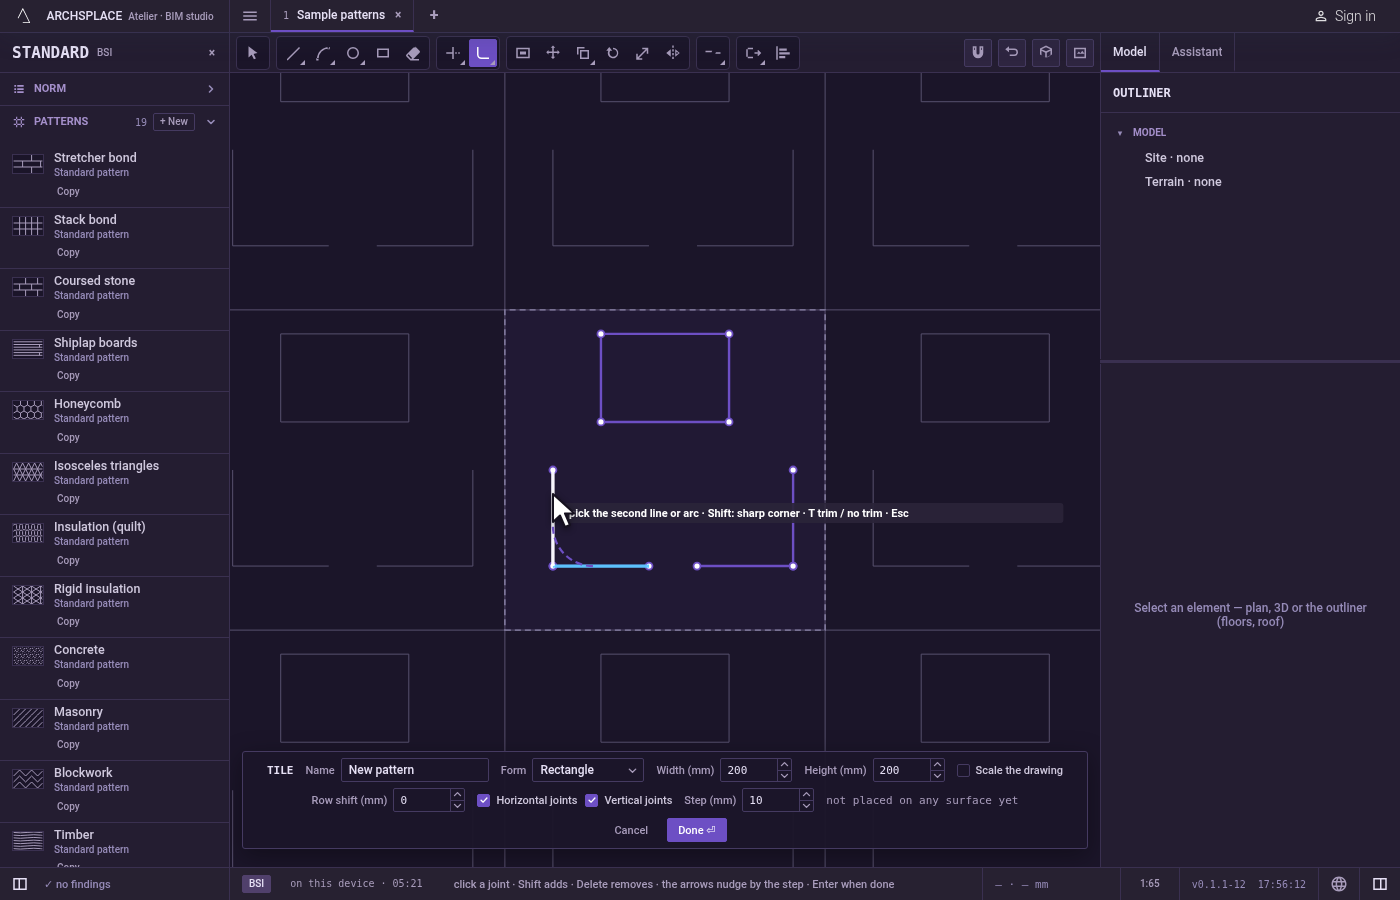Activate the Mirror tool
1400x900 pixels.
pyautogui.click(x=673, y=53)
